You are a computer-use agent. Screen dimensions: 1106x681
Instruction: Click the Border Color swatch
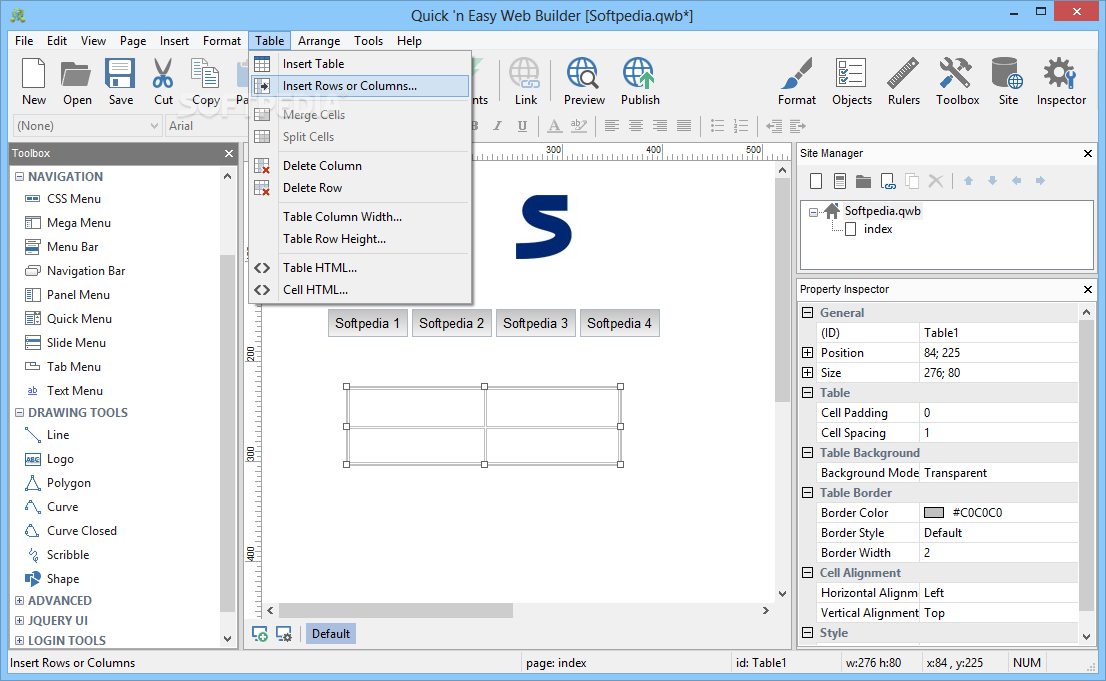tap(934, 513)
